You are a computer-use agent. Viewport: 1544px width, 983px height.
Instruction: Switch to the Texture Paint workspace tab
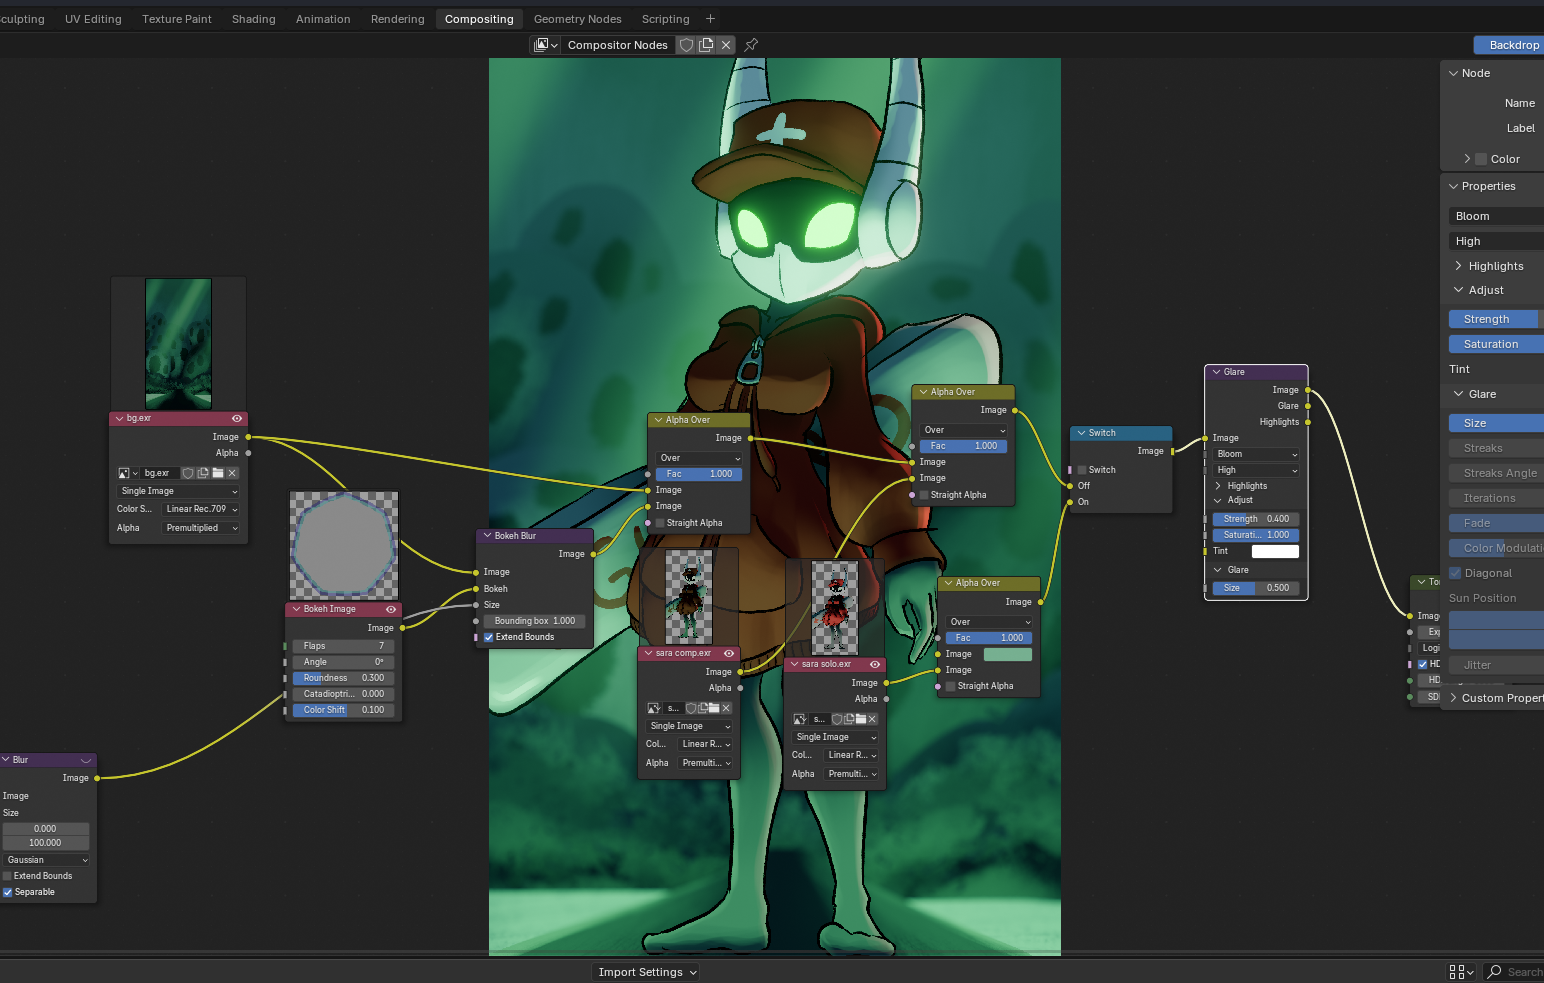pos(177,19)
